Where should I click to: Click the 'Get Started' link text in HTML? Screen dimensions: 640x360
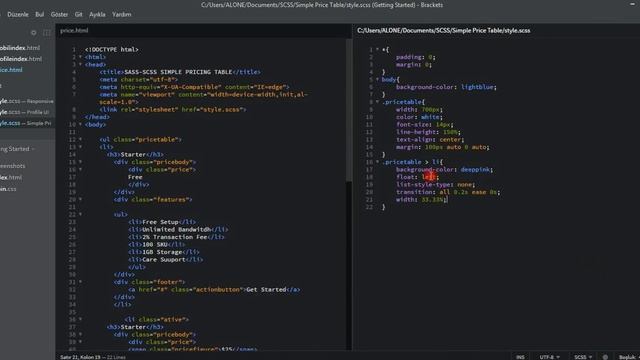coord(266,289)
